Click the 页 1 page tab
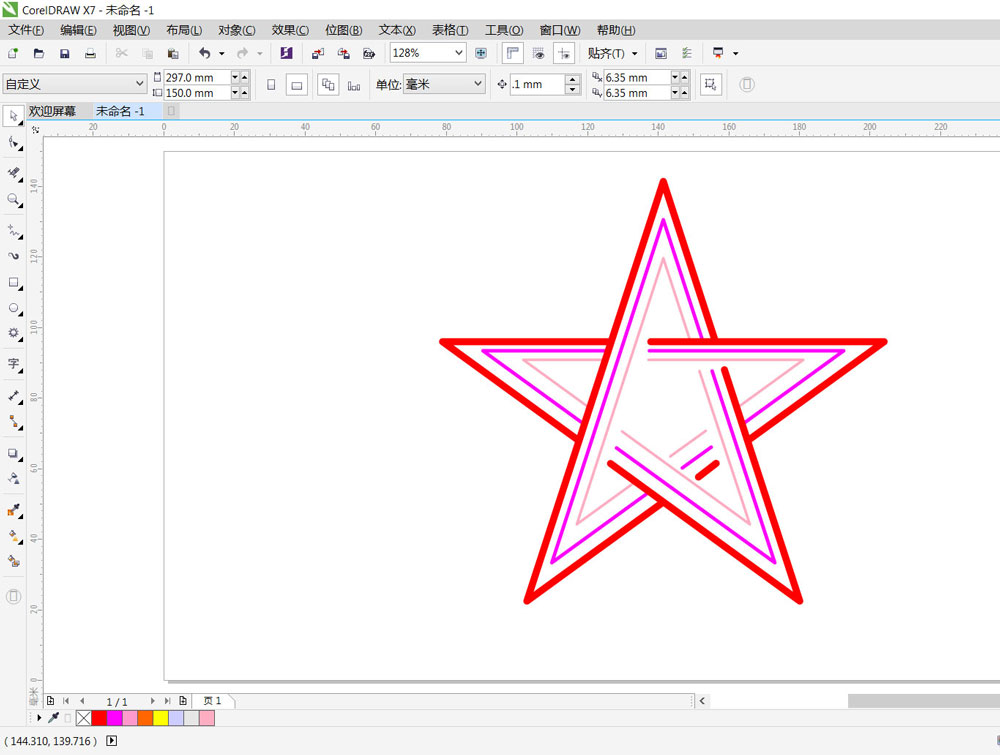The image size is (1000, 755). coord(212,702)
